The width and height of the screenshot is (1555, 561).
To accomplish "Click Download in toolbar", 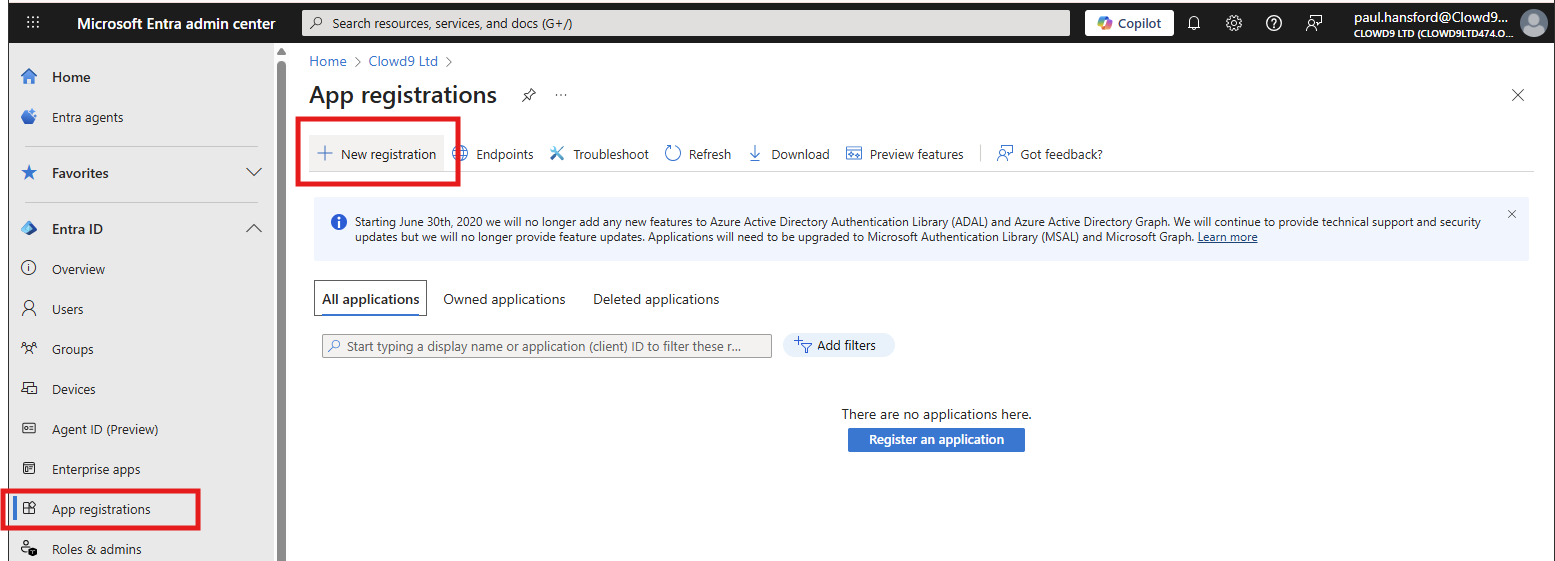I will click(x=789, y=154).
